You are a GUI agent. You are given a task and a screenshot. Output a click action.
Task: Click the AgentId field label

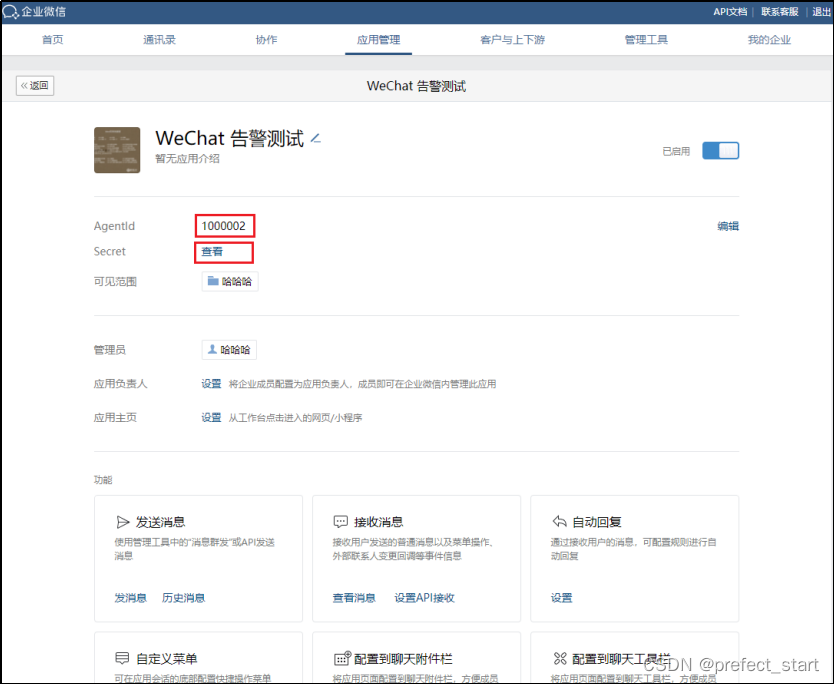coord(114,226)
